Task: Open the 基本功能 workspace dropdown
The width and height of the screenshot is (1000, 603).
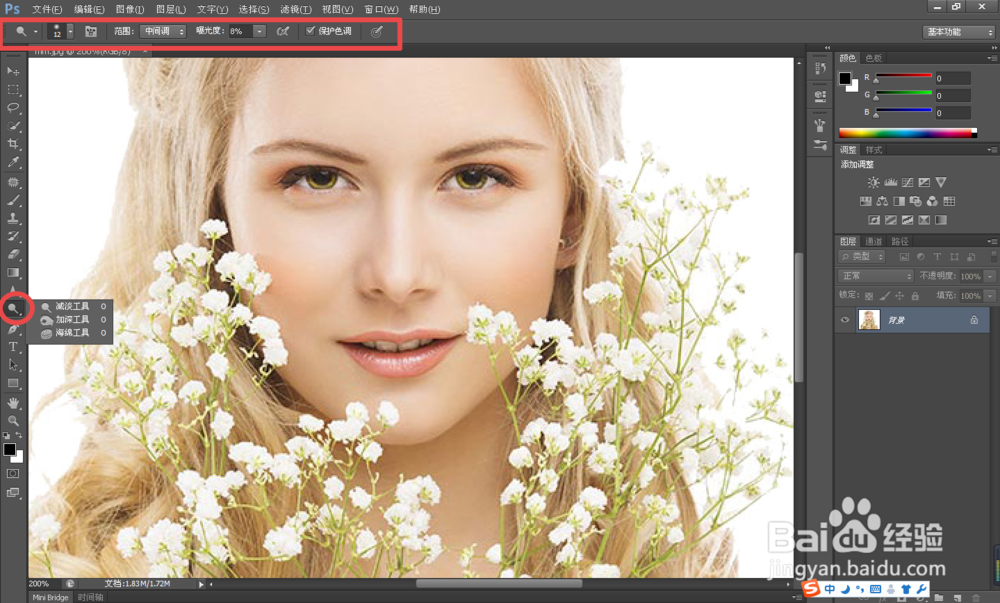Action: coord(959,32)
